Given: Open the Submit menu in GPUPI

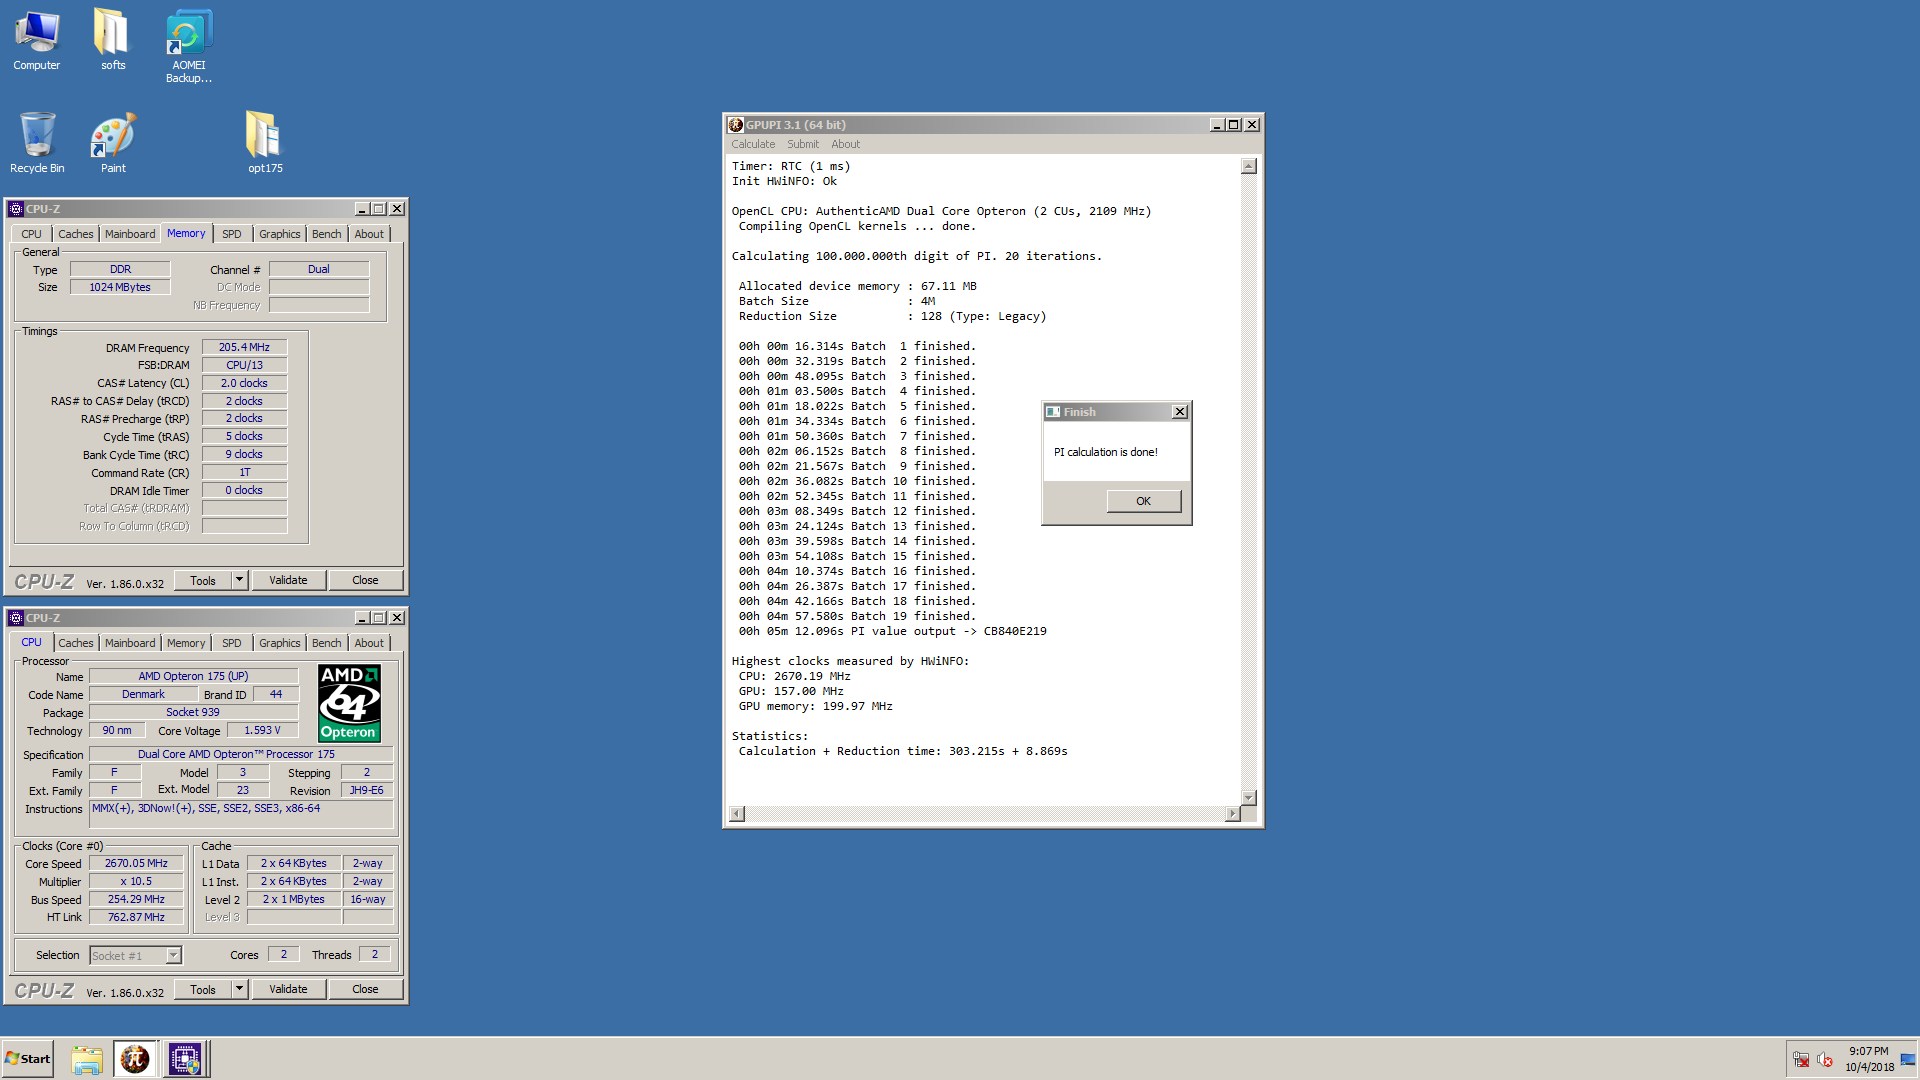Looking at the screenshot, I should pos(803,144).
